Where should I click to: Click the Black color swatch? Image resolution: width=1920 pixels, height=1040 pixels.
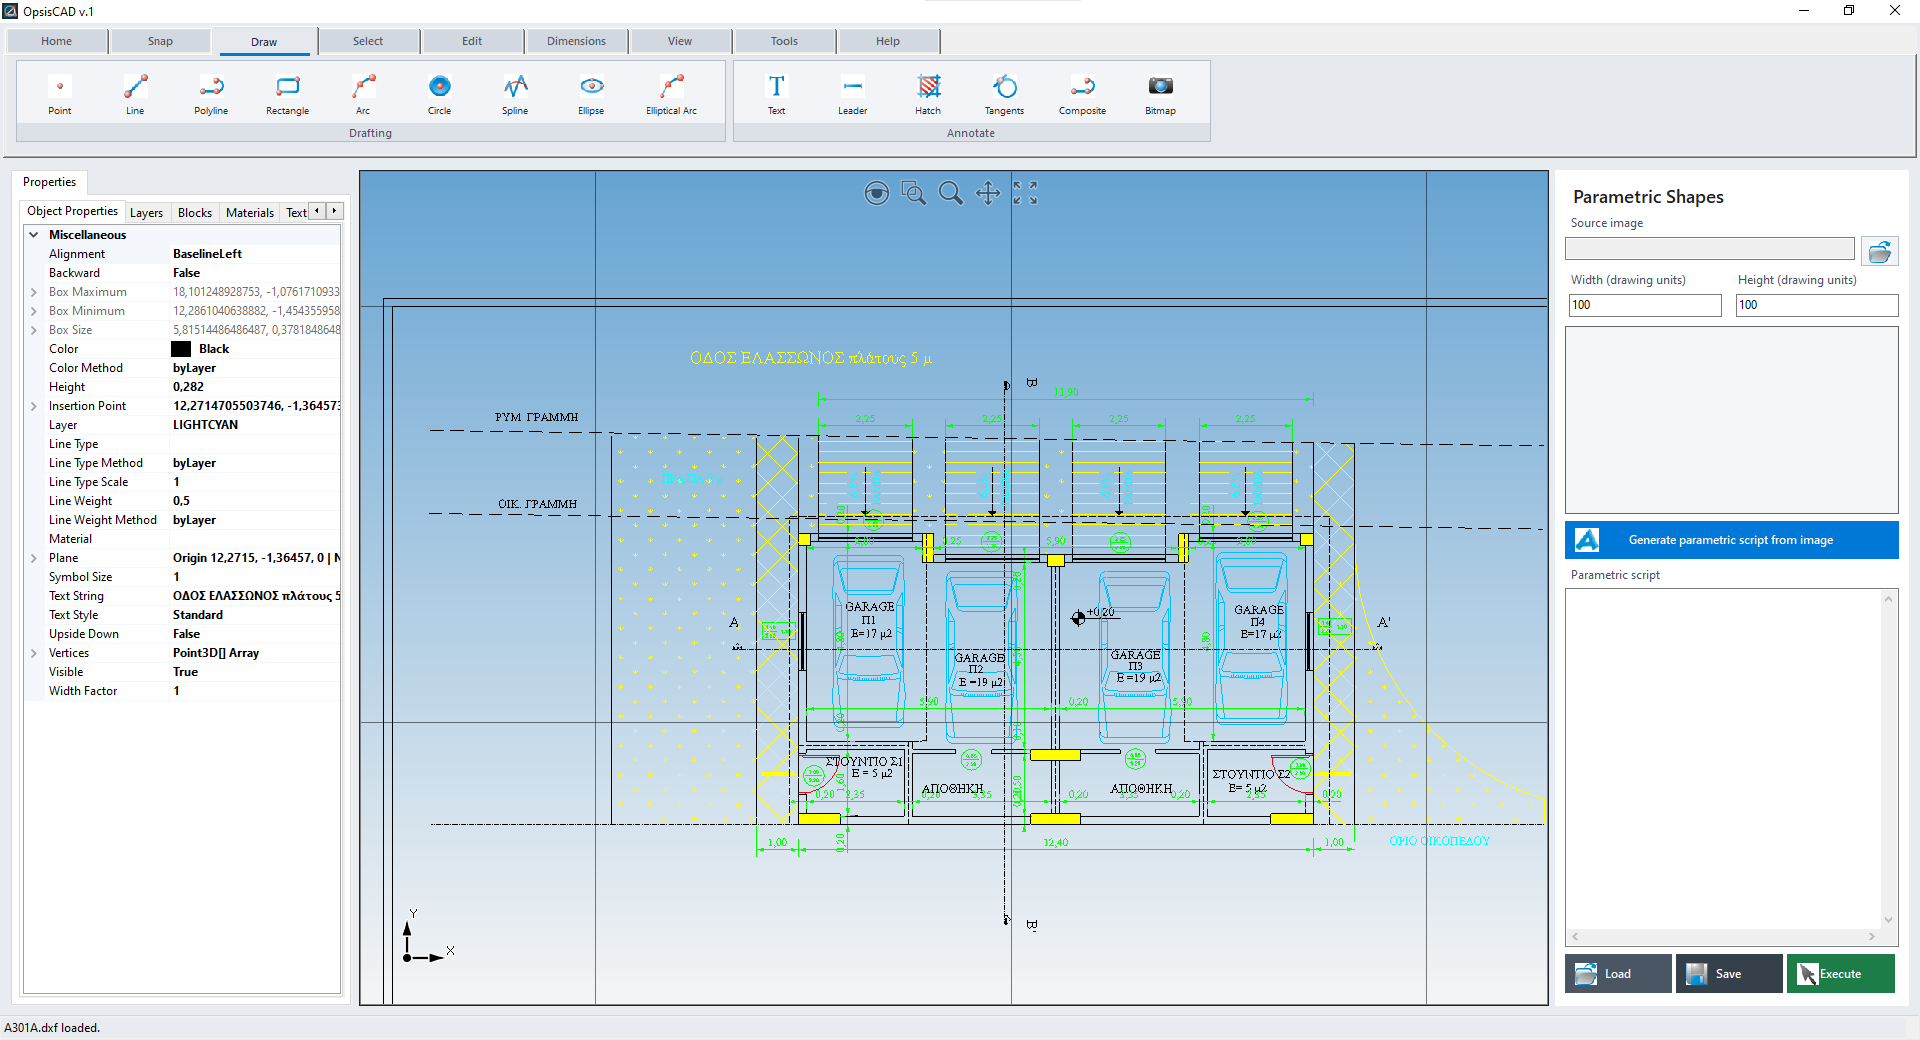click(x=181, y=349)
